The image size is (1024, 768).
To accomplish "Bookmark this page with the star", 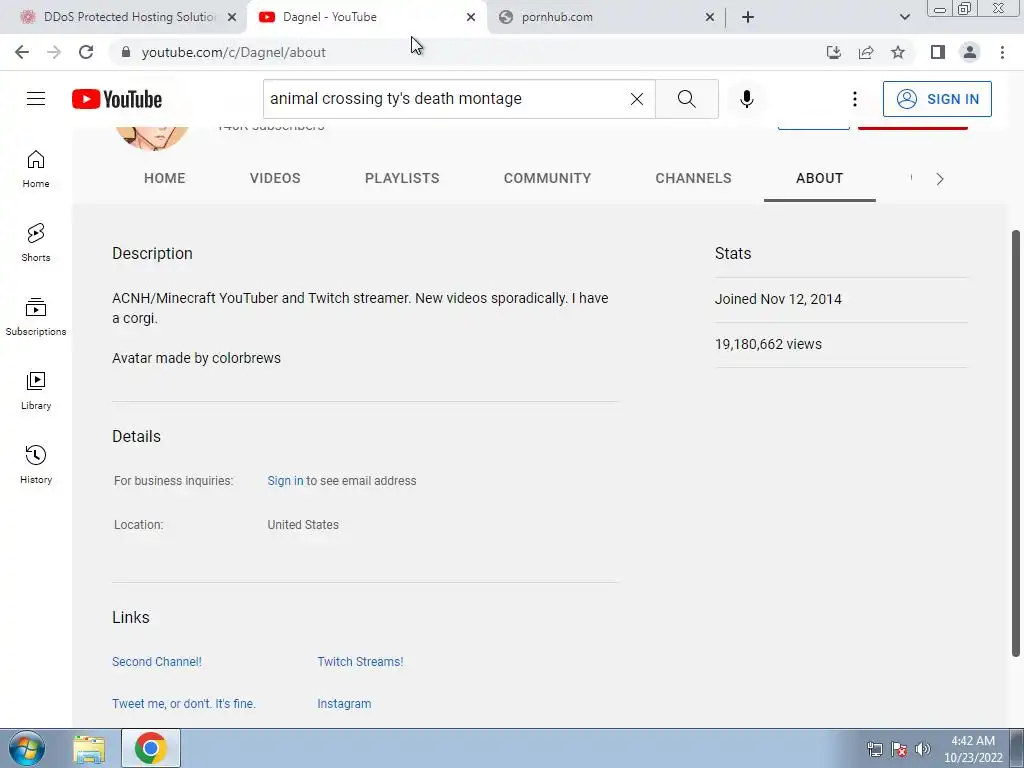I will coord(898,52).
